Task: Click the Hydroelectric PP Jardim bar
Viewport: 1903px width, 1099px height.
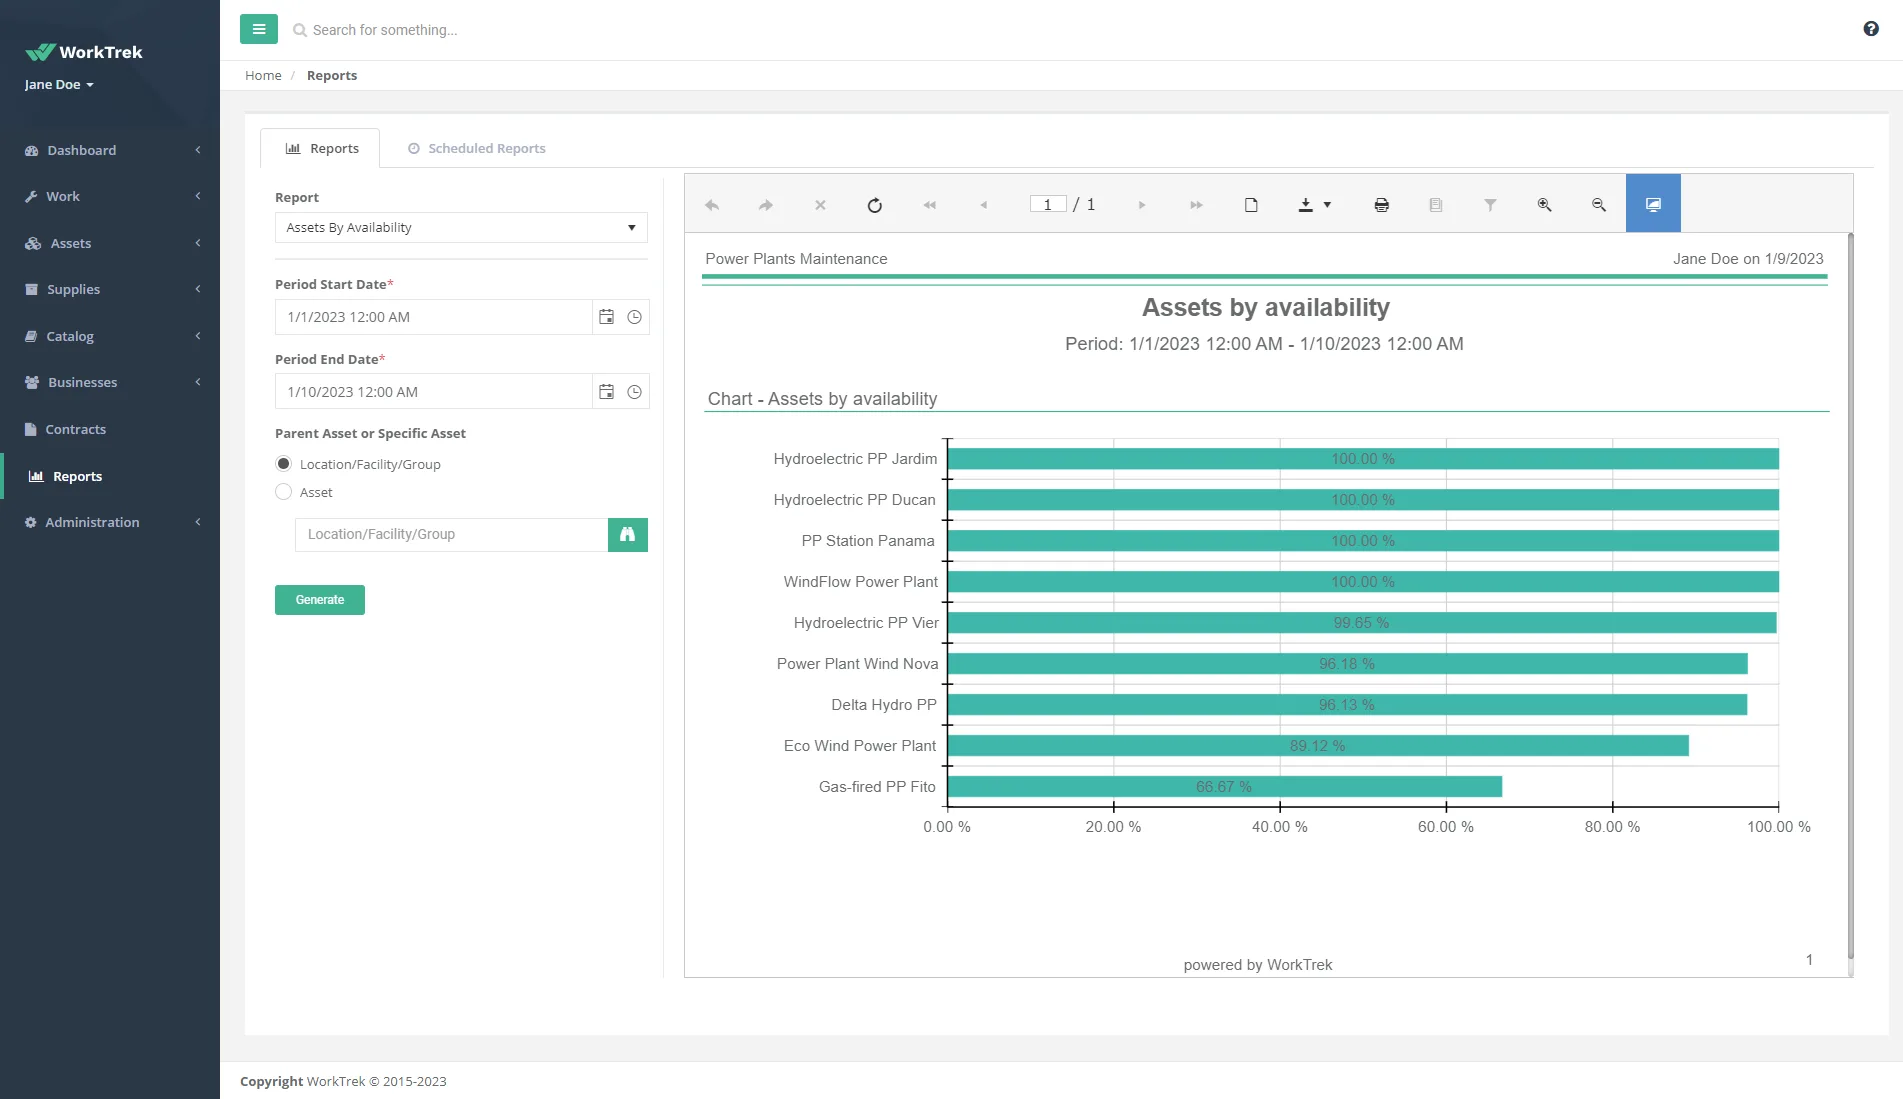Action: [x=1363, y=459]
